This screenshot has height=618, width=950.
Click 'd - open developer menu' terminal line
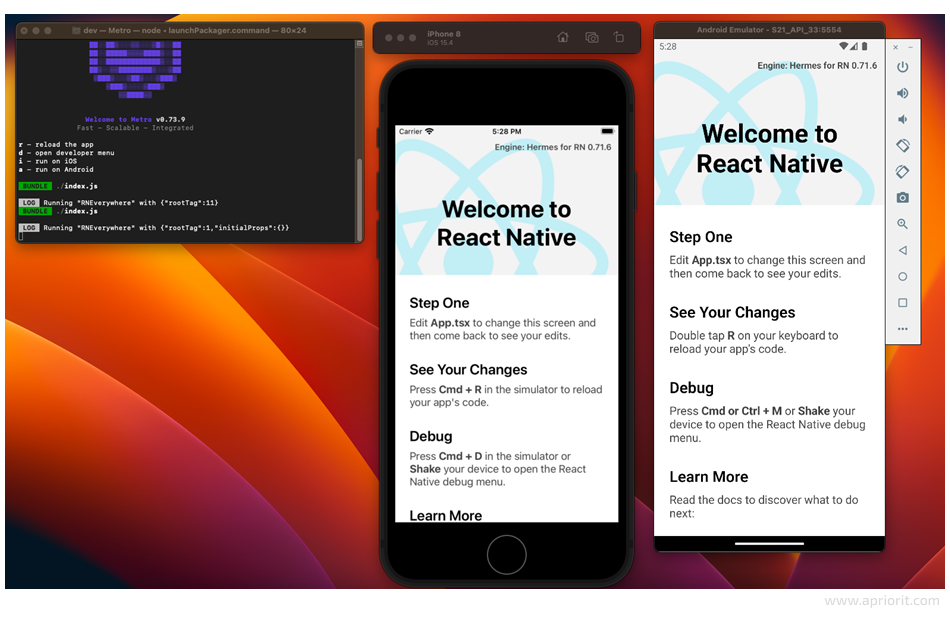click(x=67, y=153)
